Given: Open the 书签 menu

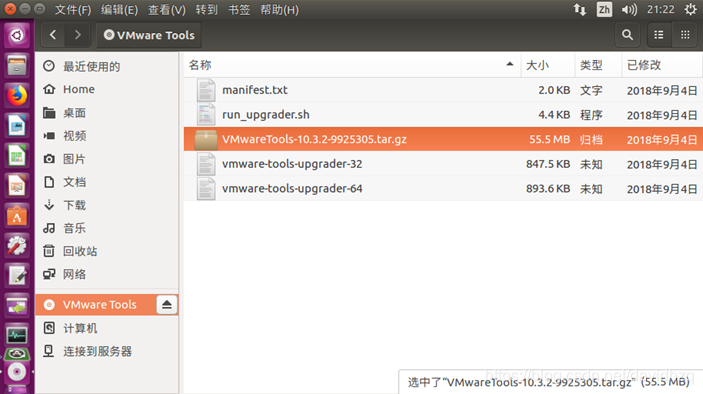Looking at the screenshot, I should pos(239,10).
